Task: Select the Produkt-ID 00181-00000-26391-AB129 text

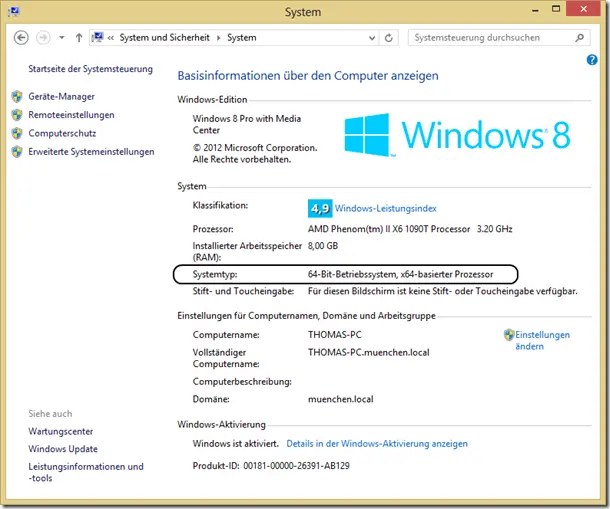Action: pyautogui.click(x=296, y=465)
